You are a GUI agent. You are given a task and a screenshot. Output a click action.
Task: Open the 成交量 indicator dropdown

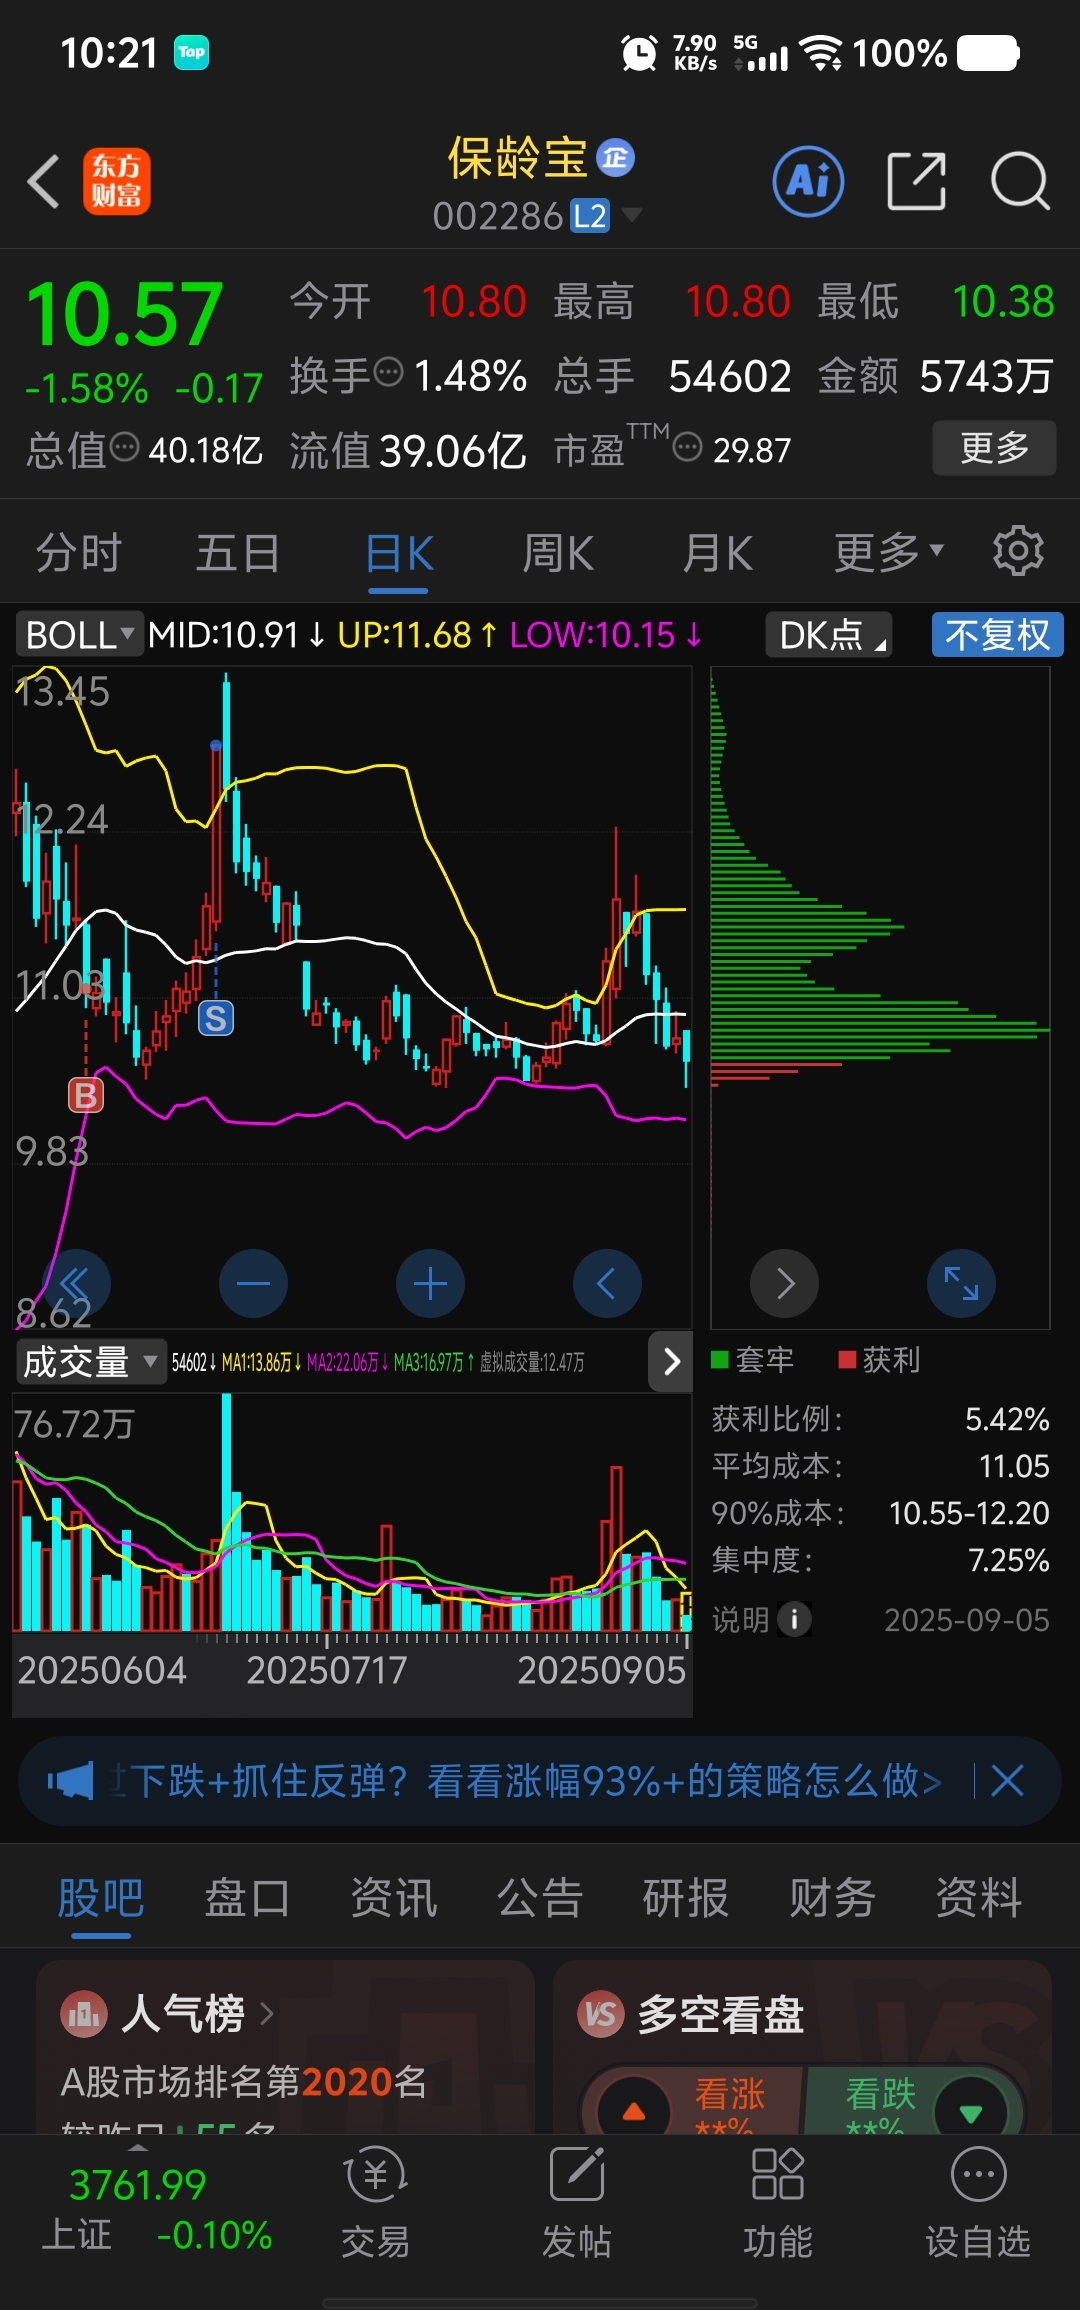coord(91,1361)
